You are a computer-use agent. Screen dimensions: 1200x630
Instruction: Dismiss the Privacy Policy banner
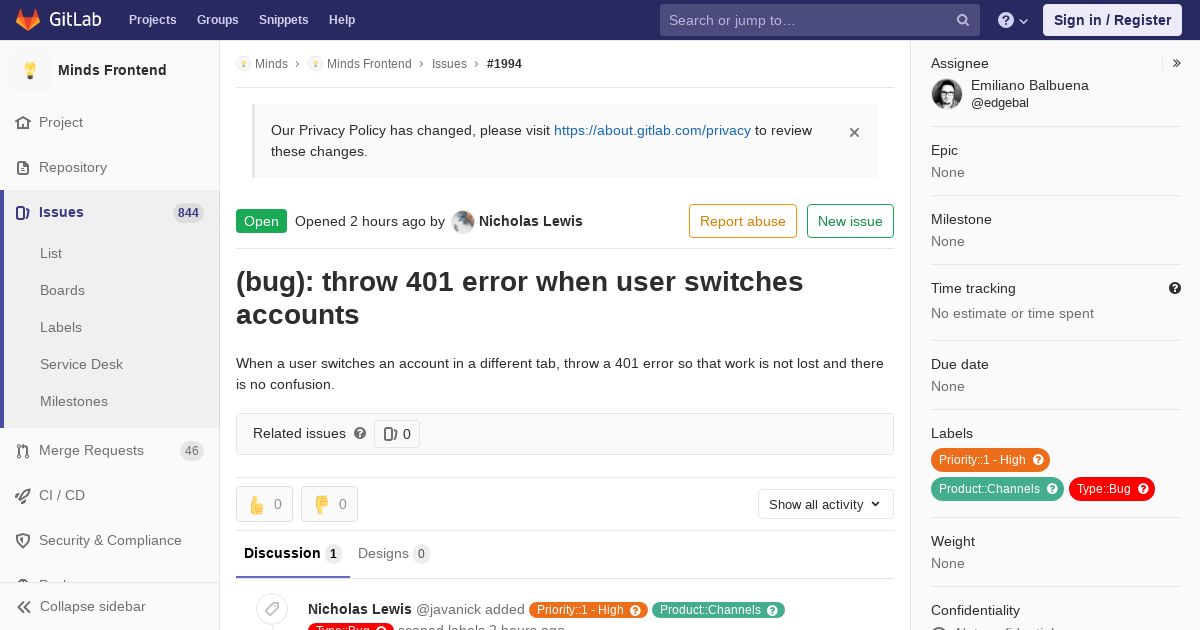[x=854, y=132]
